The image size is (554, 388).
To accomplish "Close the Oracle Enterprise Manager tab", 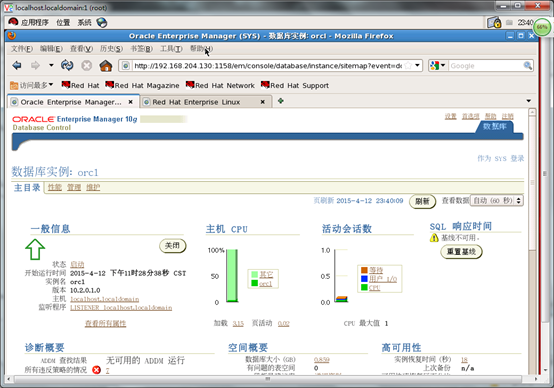I will point(130,102).
